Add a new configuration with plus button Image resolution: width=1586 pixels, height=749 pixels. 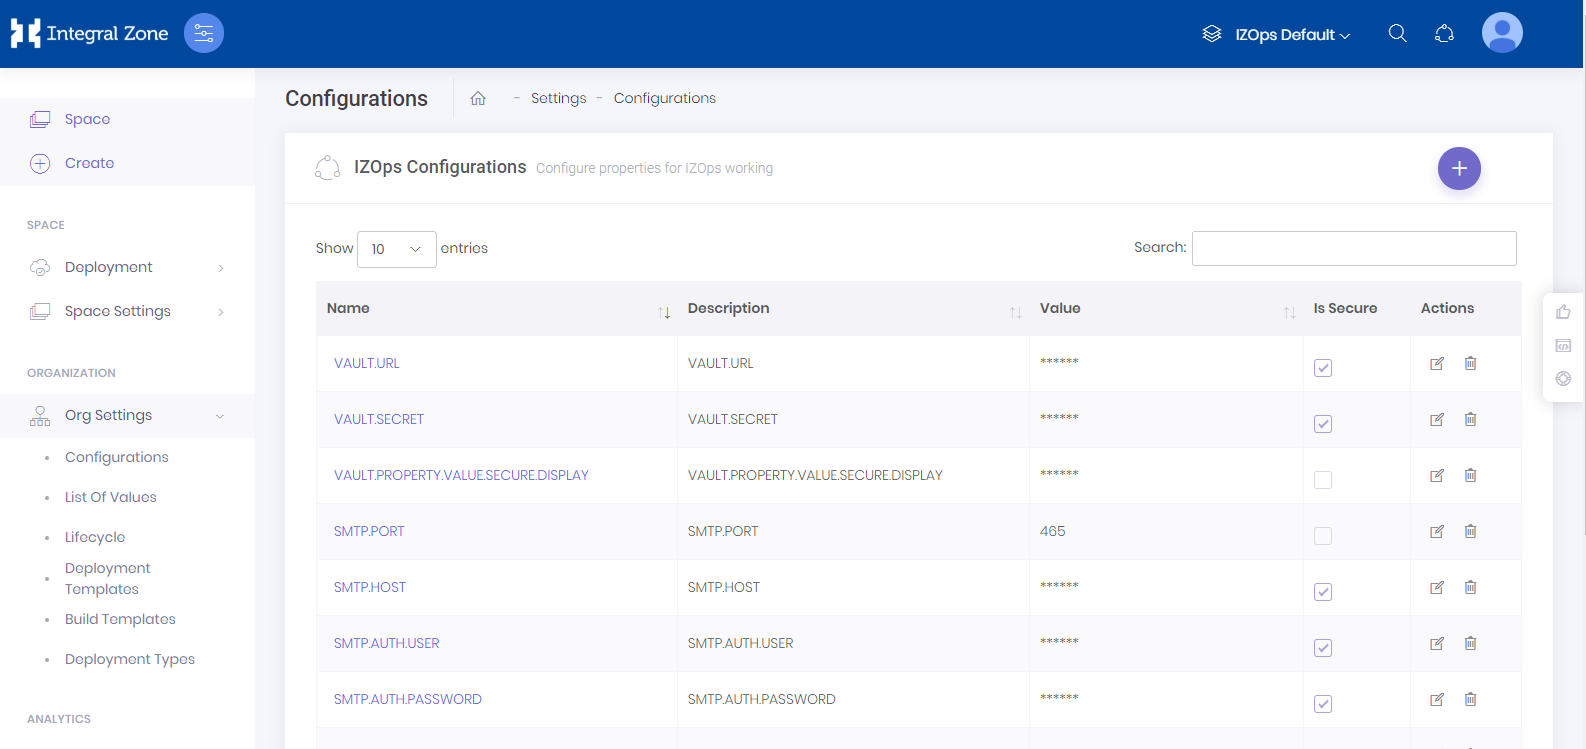(x=1459, y=168)
